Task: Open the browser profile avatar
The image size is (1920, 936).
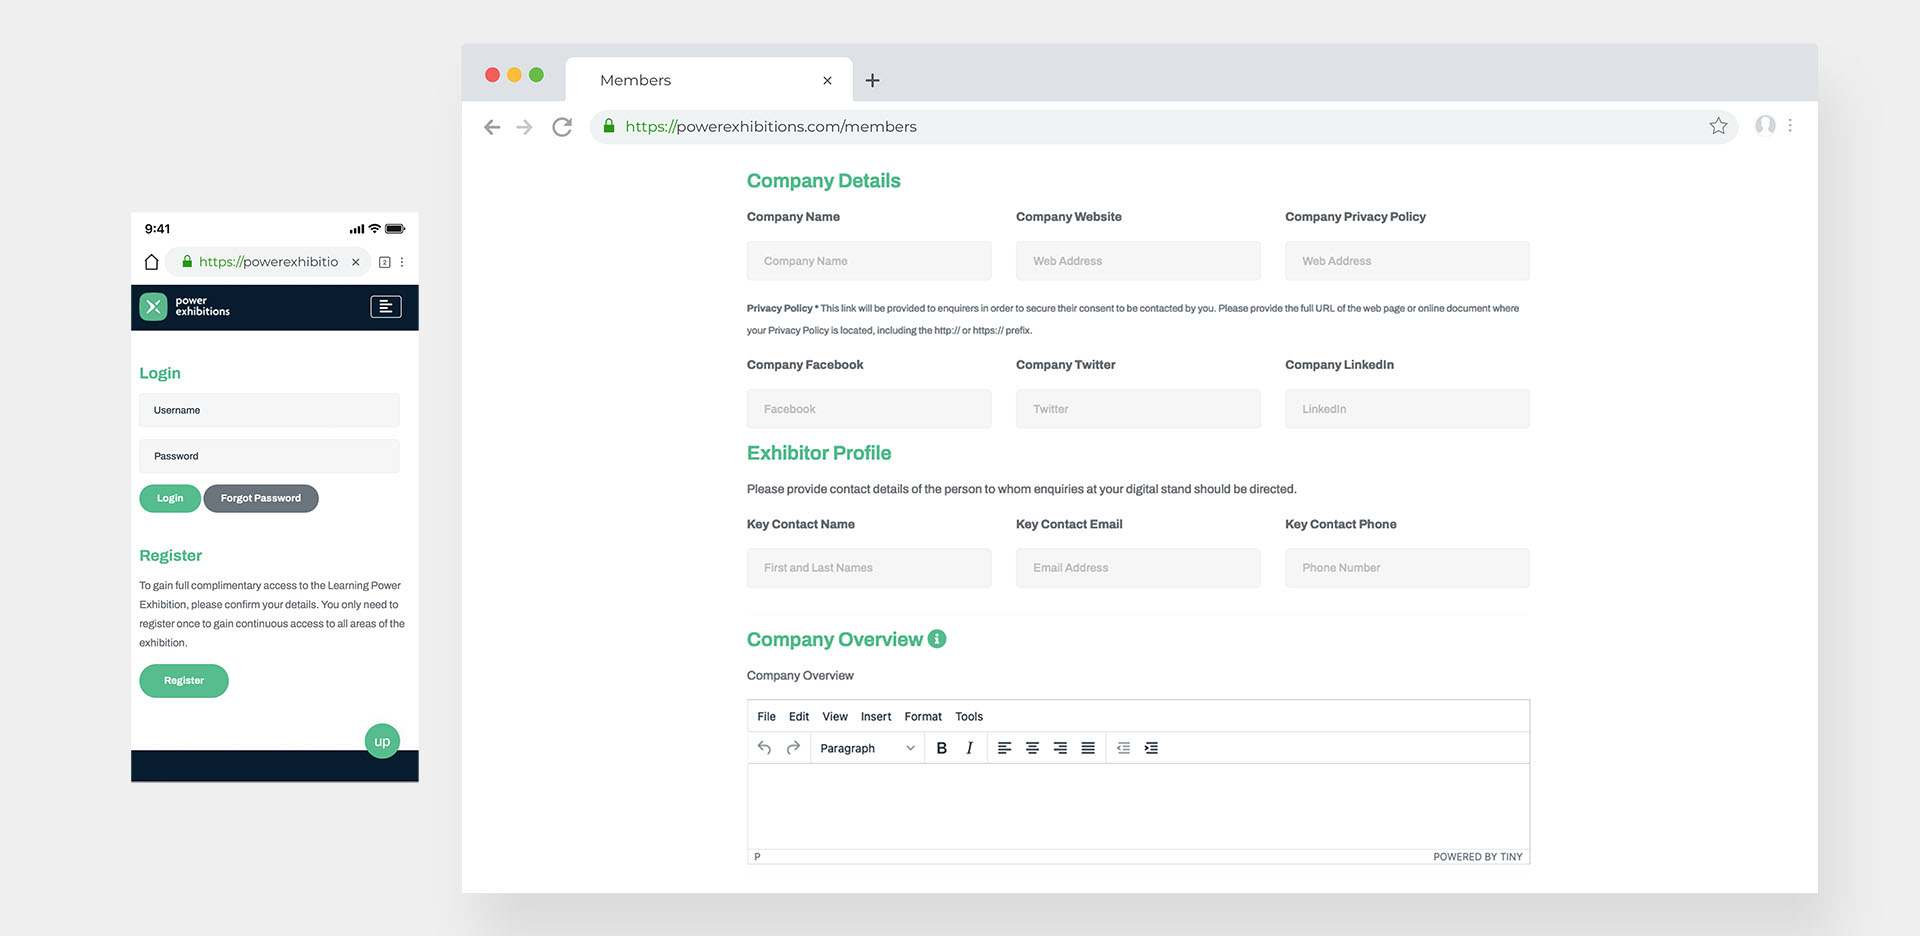Action: pyautogui.click(x=1765, y=125)
